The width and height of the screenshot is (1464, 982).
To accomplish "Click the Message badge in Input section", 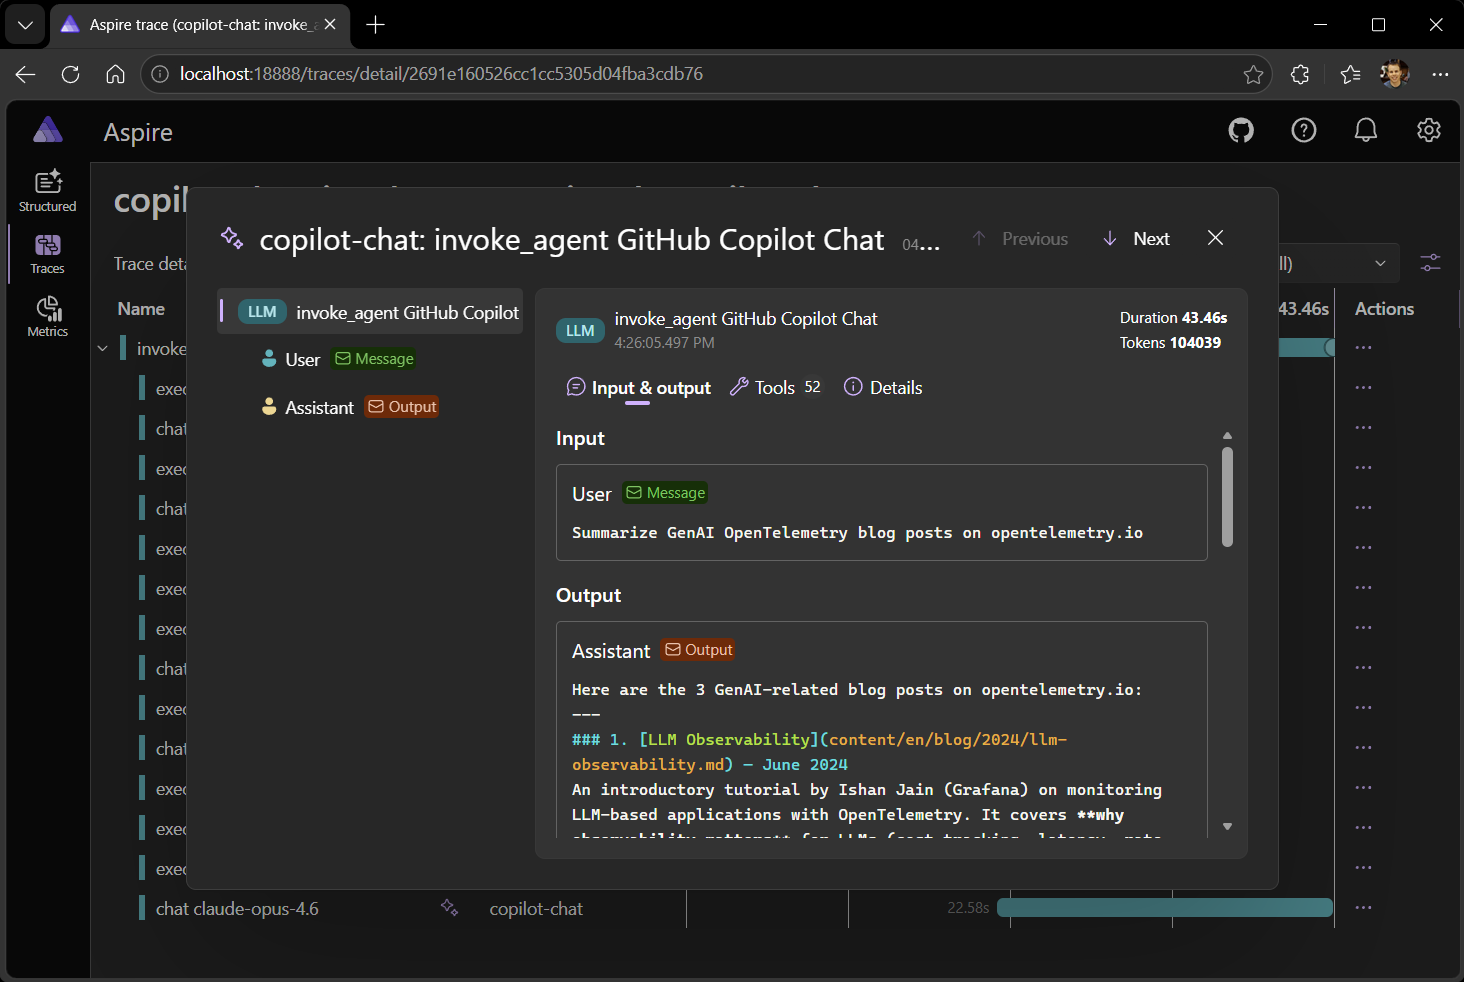I will click(666, 493).
